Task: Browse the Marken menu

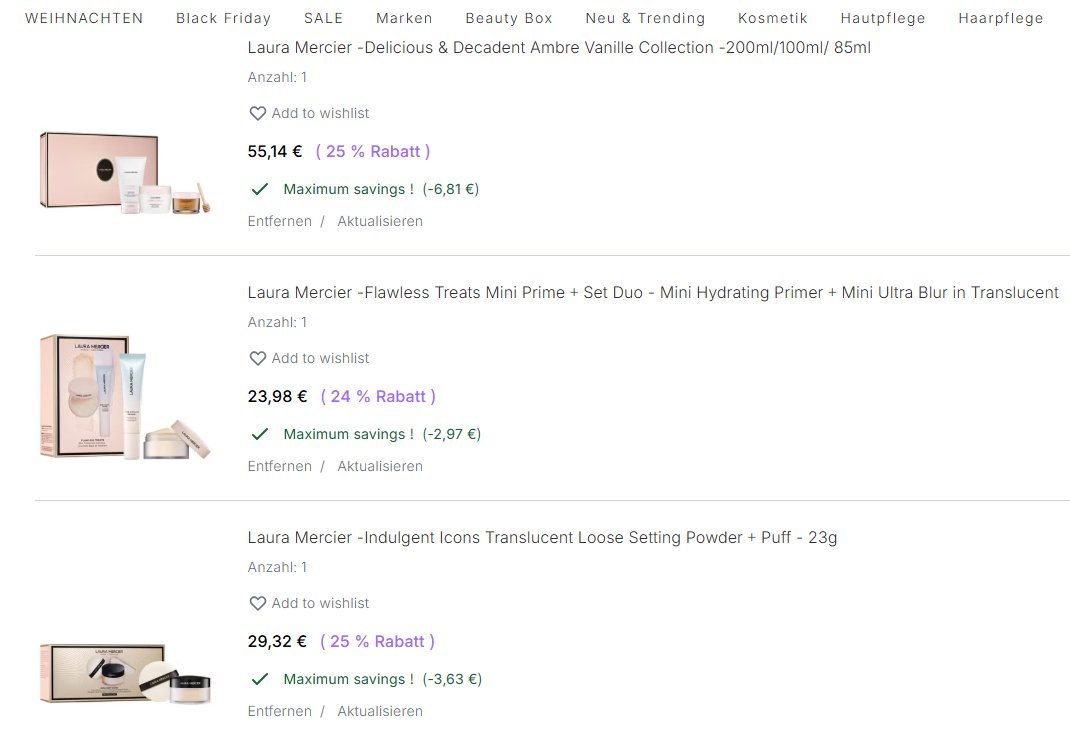Action: [404, 18]
